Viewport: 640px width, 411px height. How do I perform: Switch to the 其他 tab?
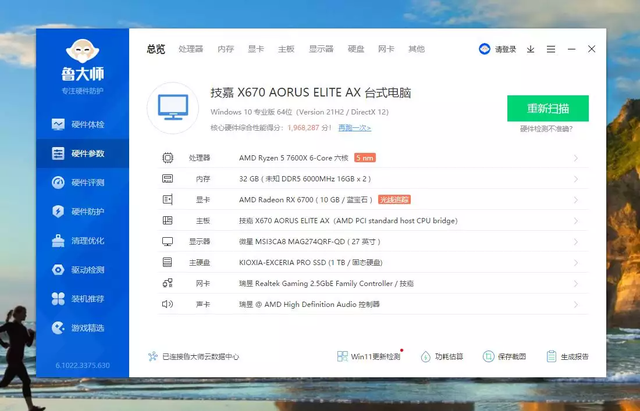coord(416,49)
